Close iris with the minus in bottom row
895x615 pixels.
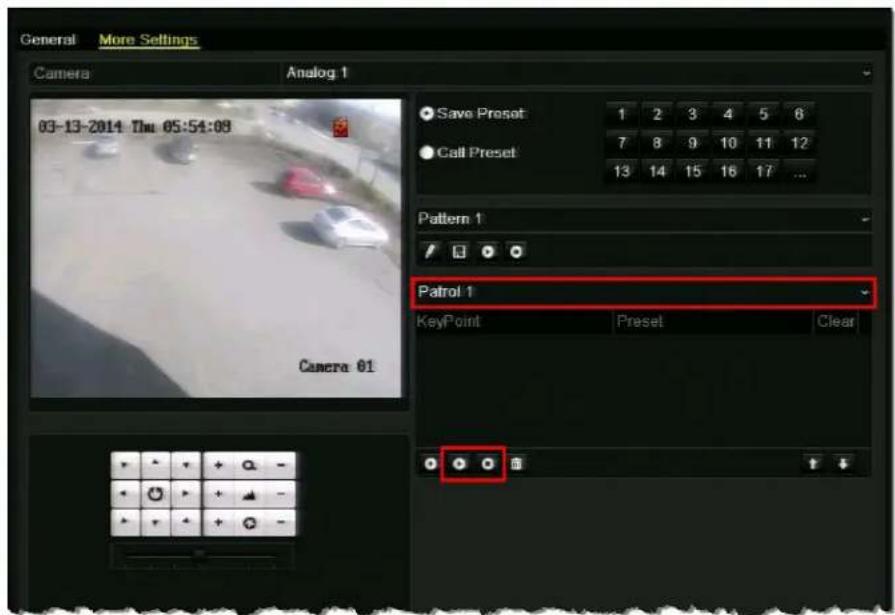[x=280, y=522]
